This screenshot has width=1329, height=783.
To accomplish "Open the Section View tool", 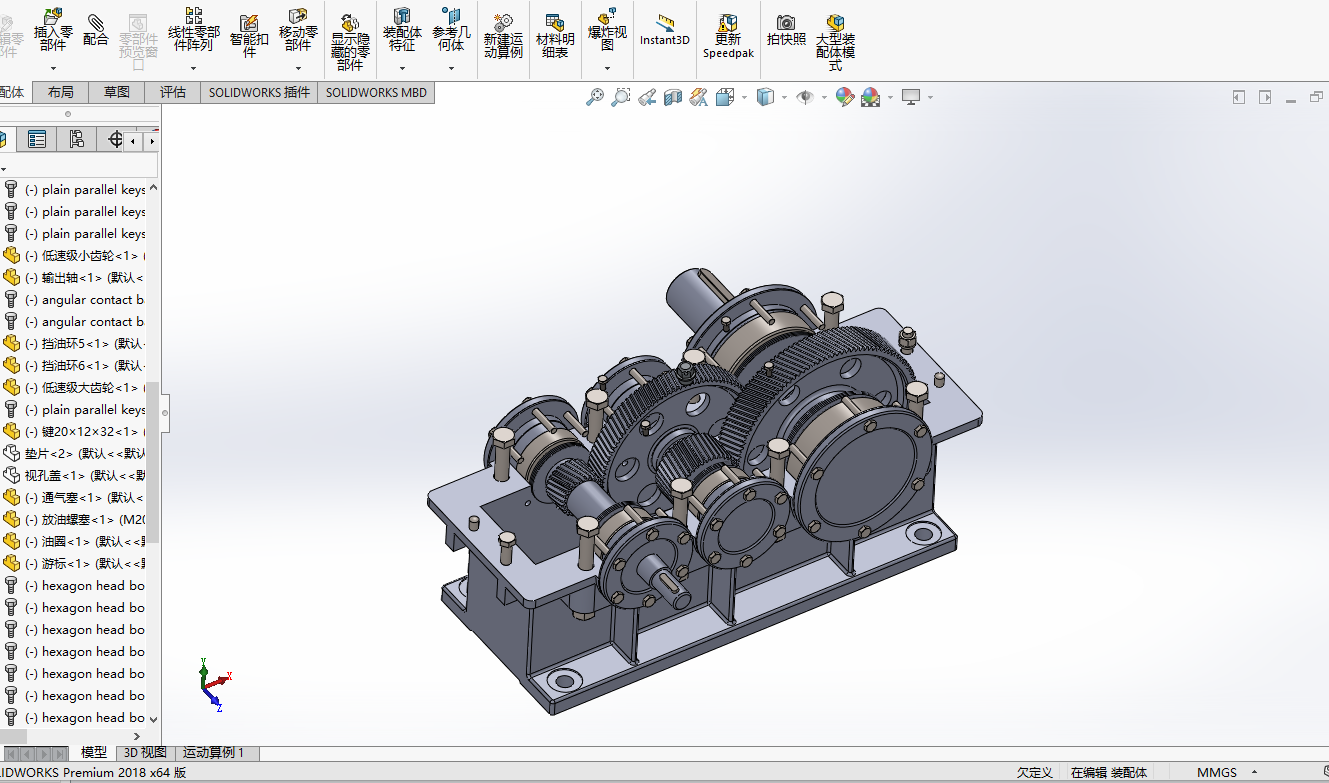I will coord(673,97).
